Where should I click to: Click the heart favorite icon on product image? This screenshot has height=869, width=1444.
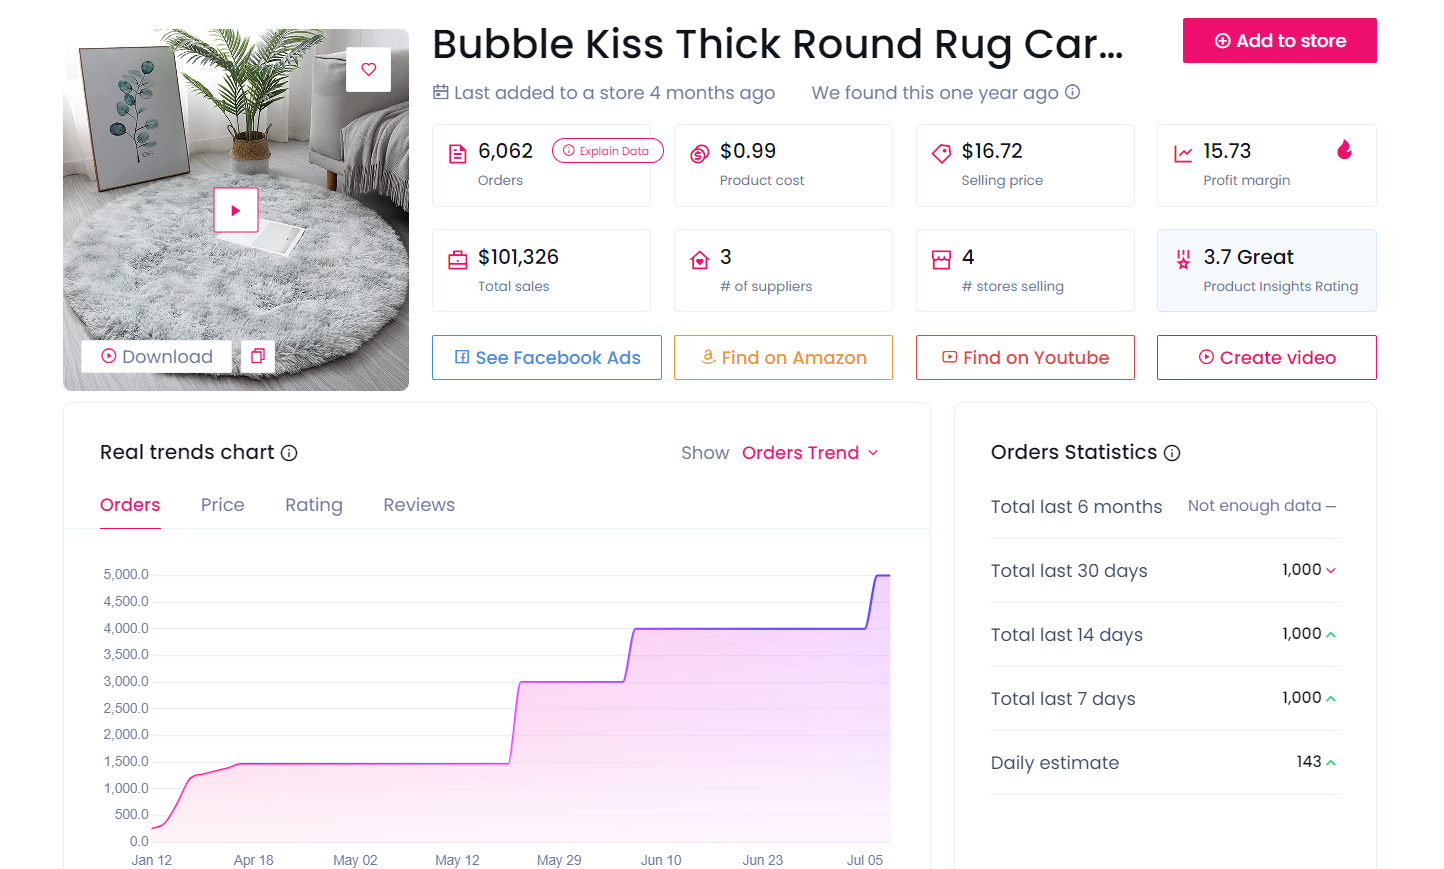pyautogui.click(x=368, y=70)
